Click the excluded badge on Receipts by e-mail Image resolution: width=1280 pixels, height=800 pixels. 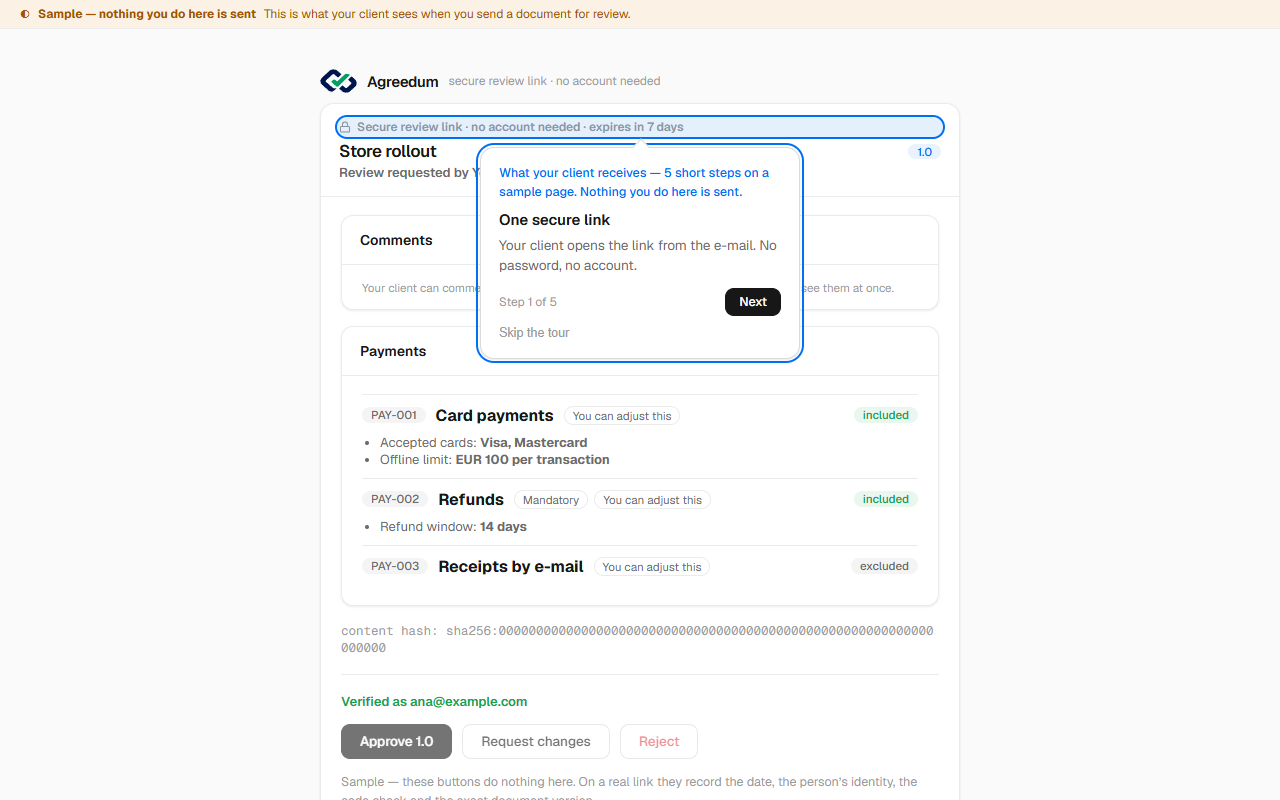[885, 566]
